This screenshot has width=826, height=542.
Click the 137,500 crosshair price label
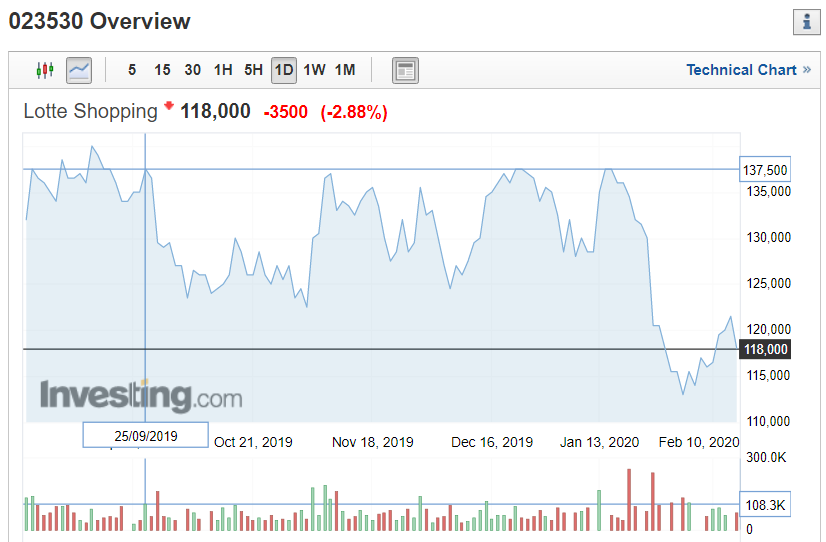pos(765,170)
